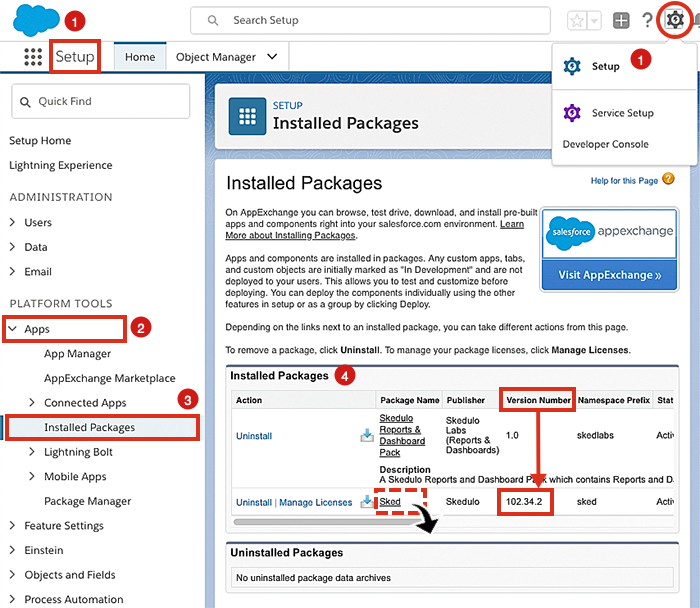Open Learn More about Installing Packages link

(290, 235)
